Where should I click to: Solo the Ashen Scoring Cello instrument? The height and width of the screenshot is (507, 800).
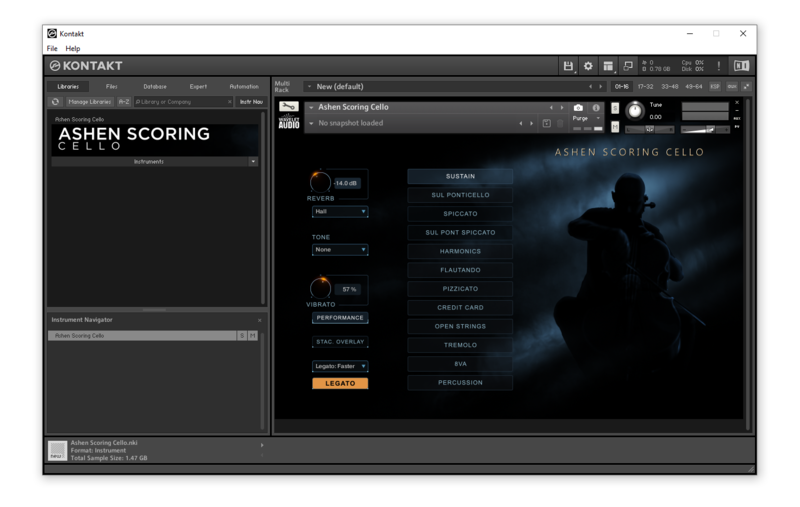(615, 108)
